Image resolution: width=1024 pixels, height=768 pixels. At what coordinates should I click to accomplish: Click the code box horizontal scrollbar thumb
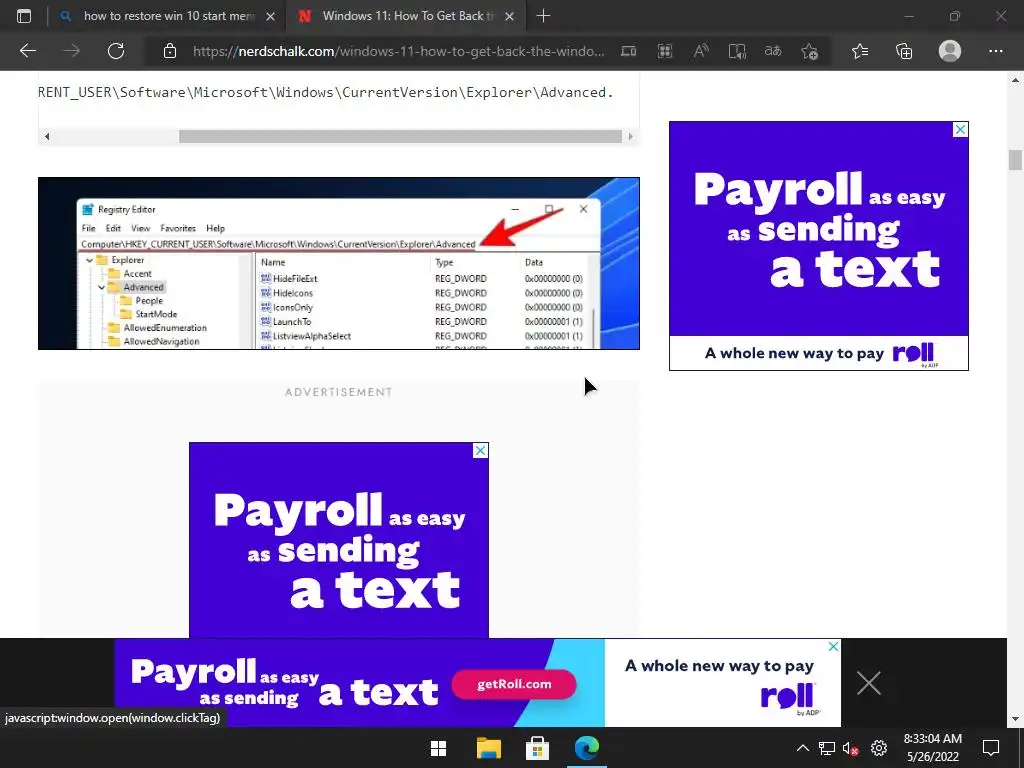tap(400, 136)
